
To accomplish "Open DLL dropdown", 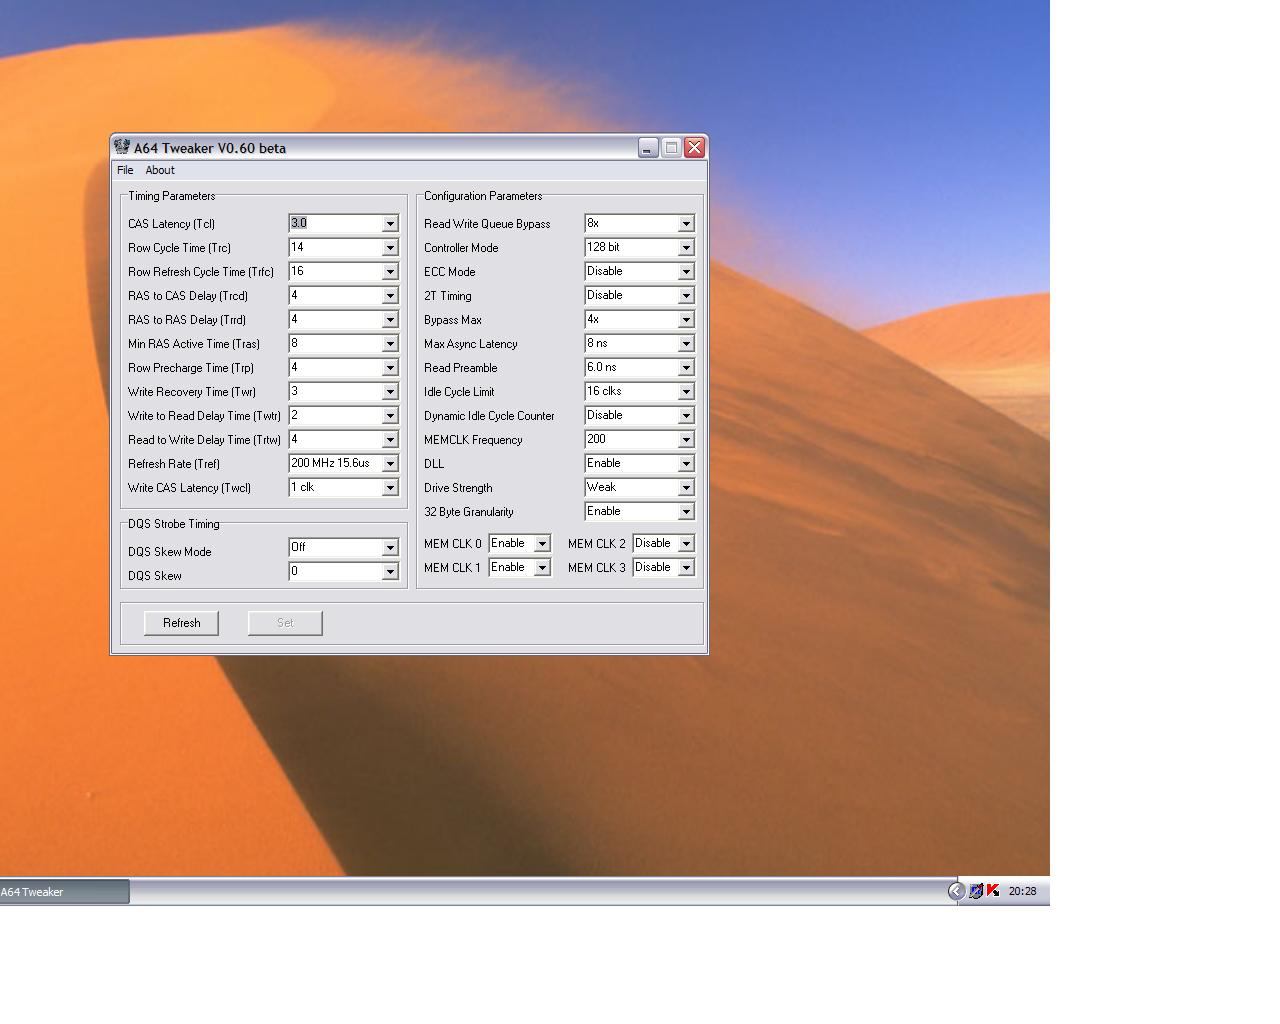I will click(686, 464).
